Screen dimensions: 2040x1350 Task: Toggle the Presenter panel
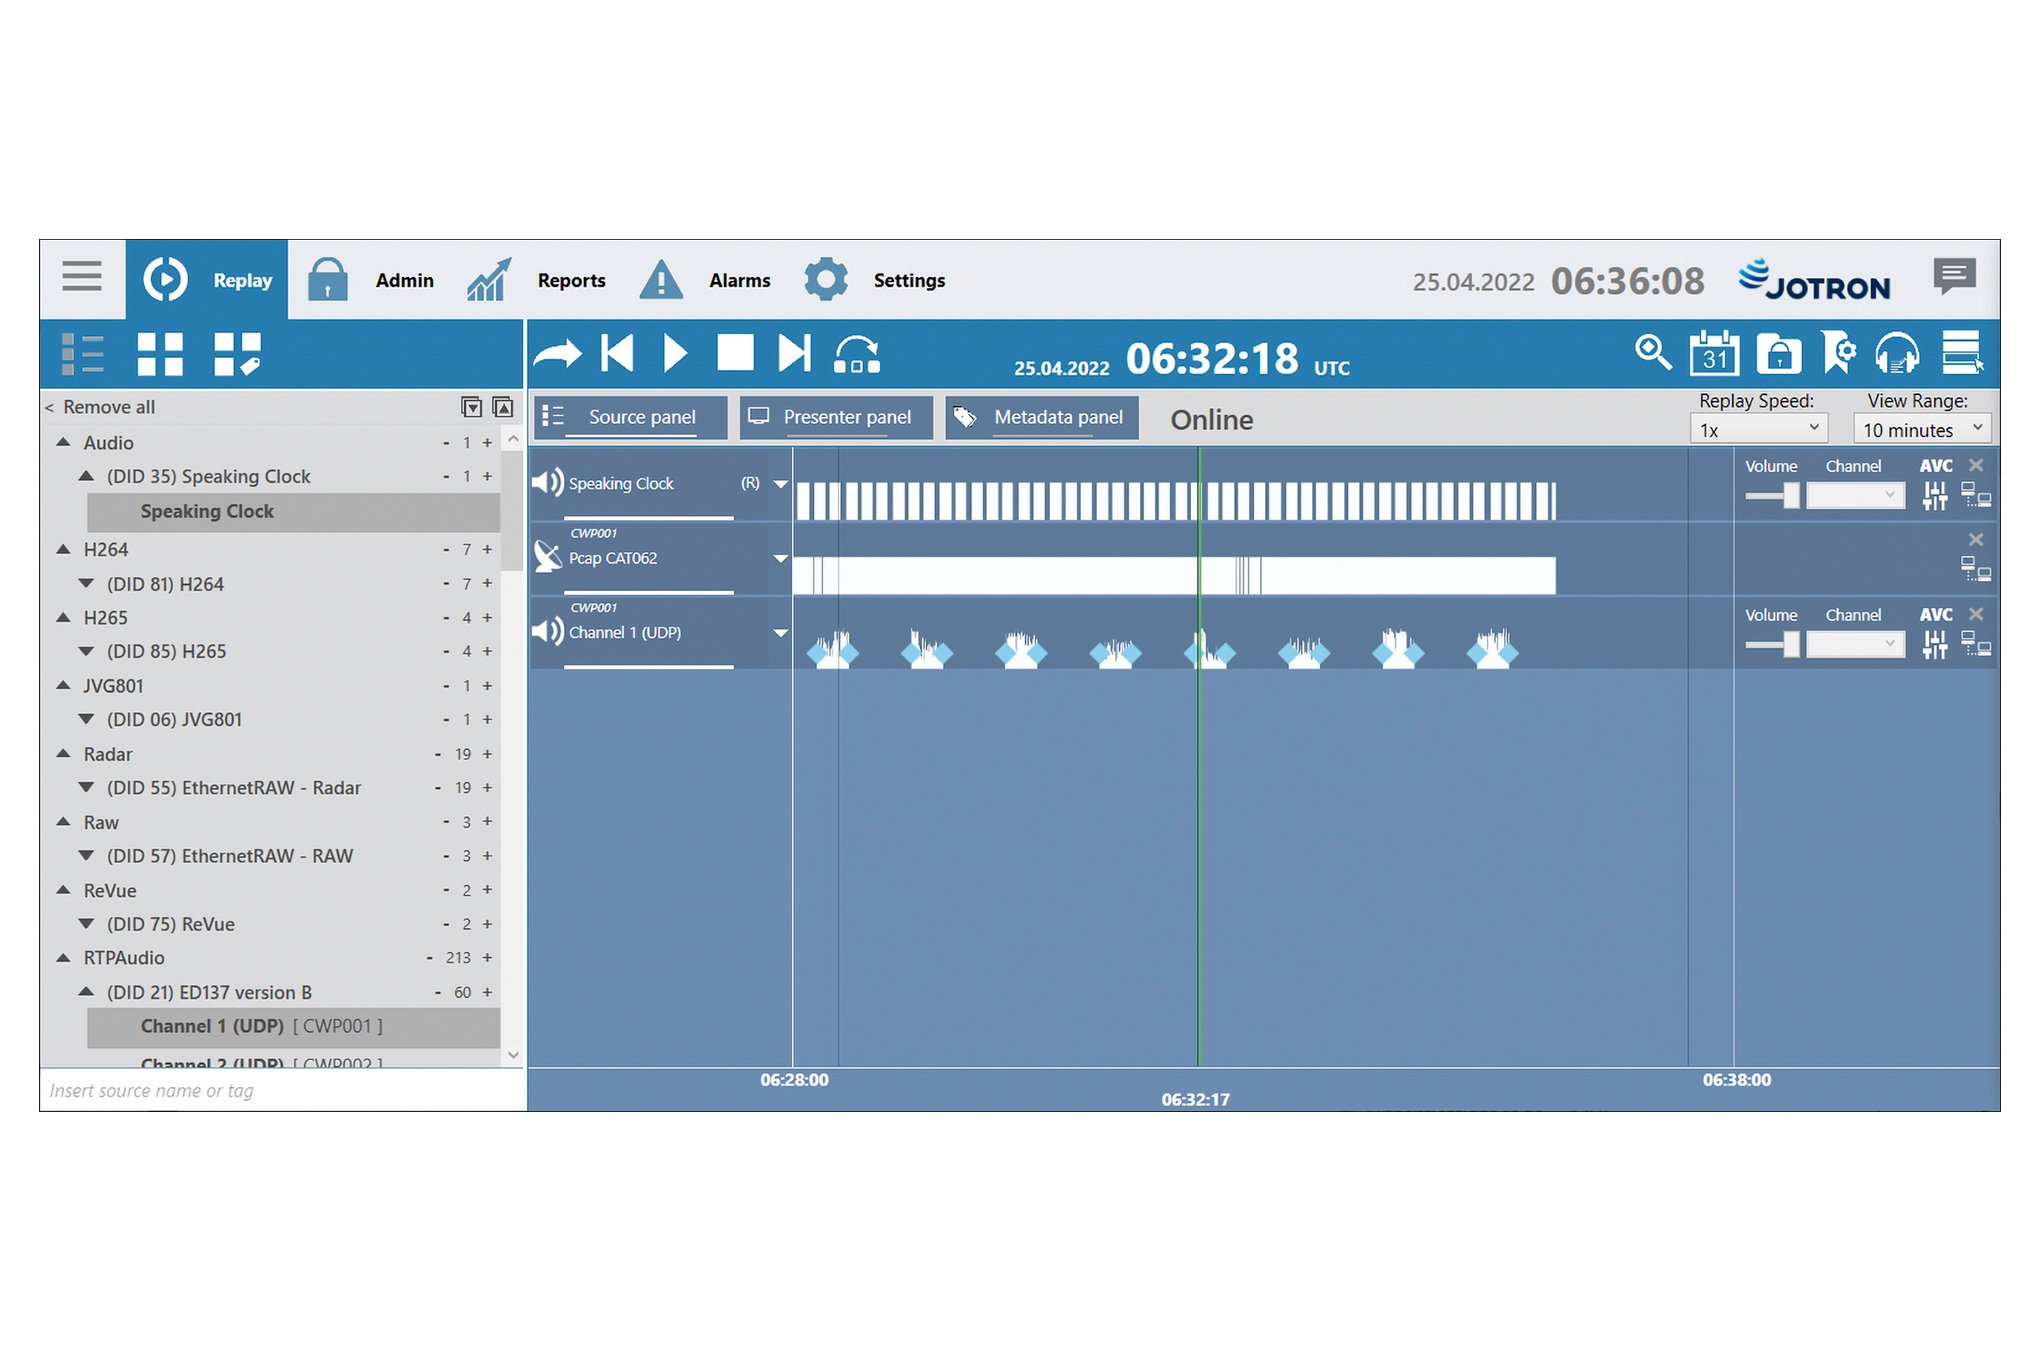[x=836, y=417]
